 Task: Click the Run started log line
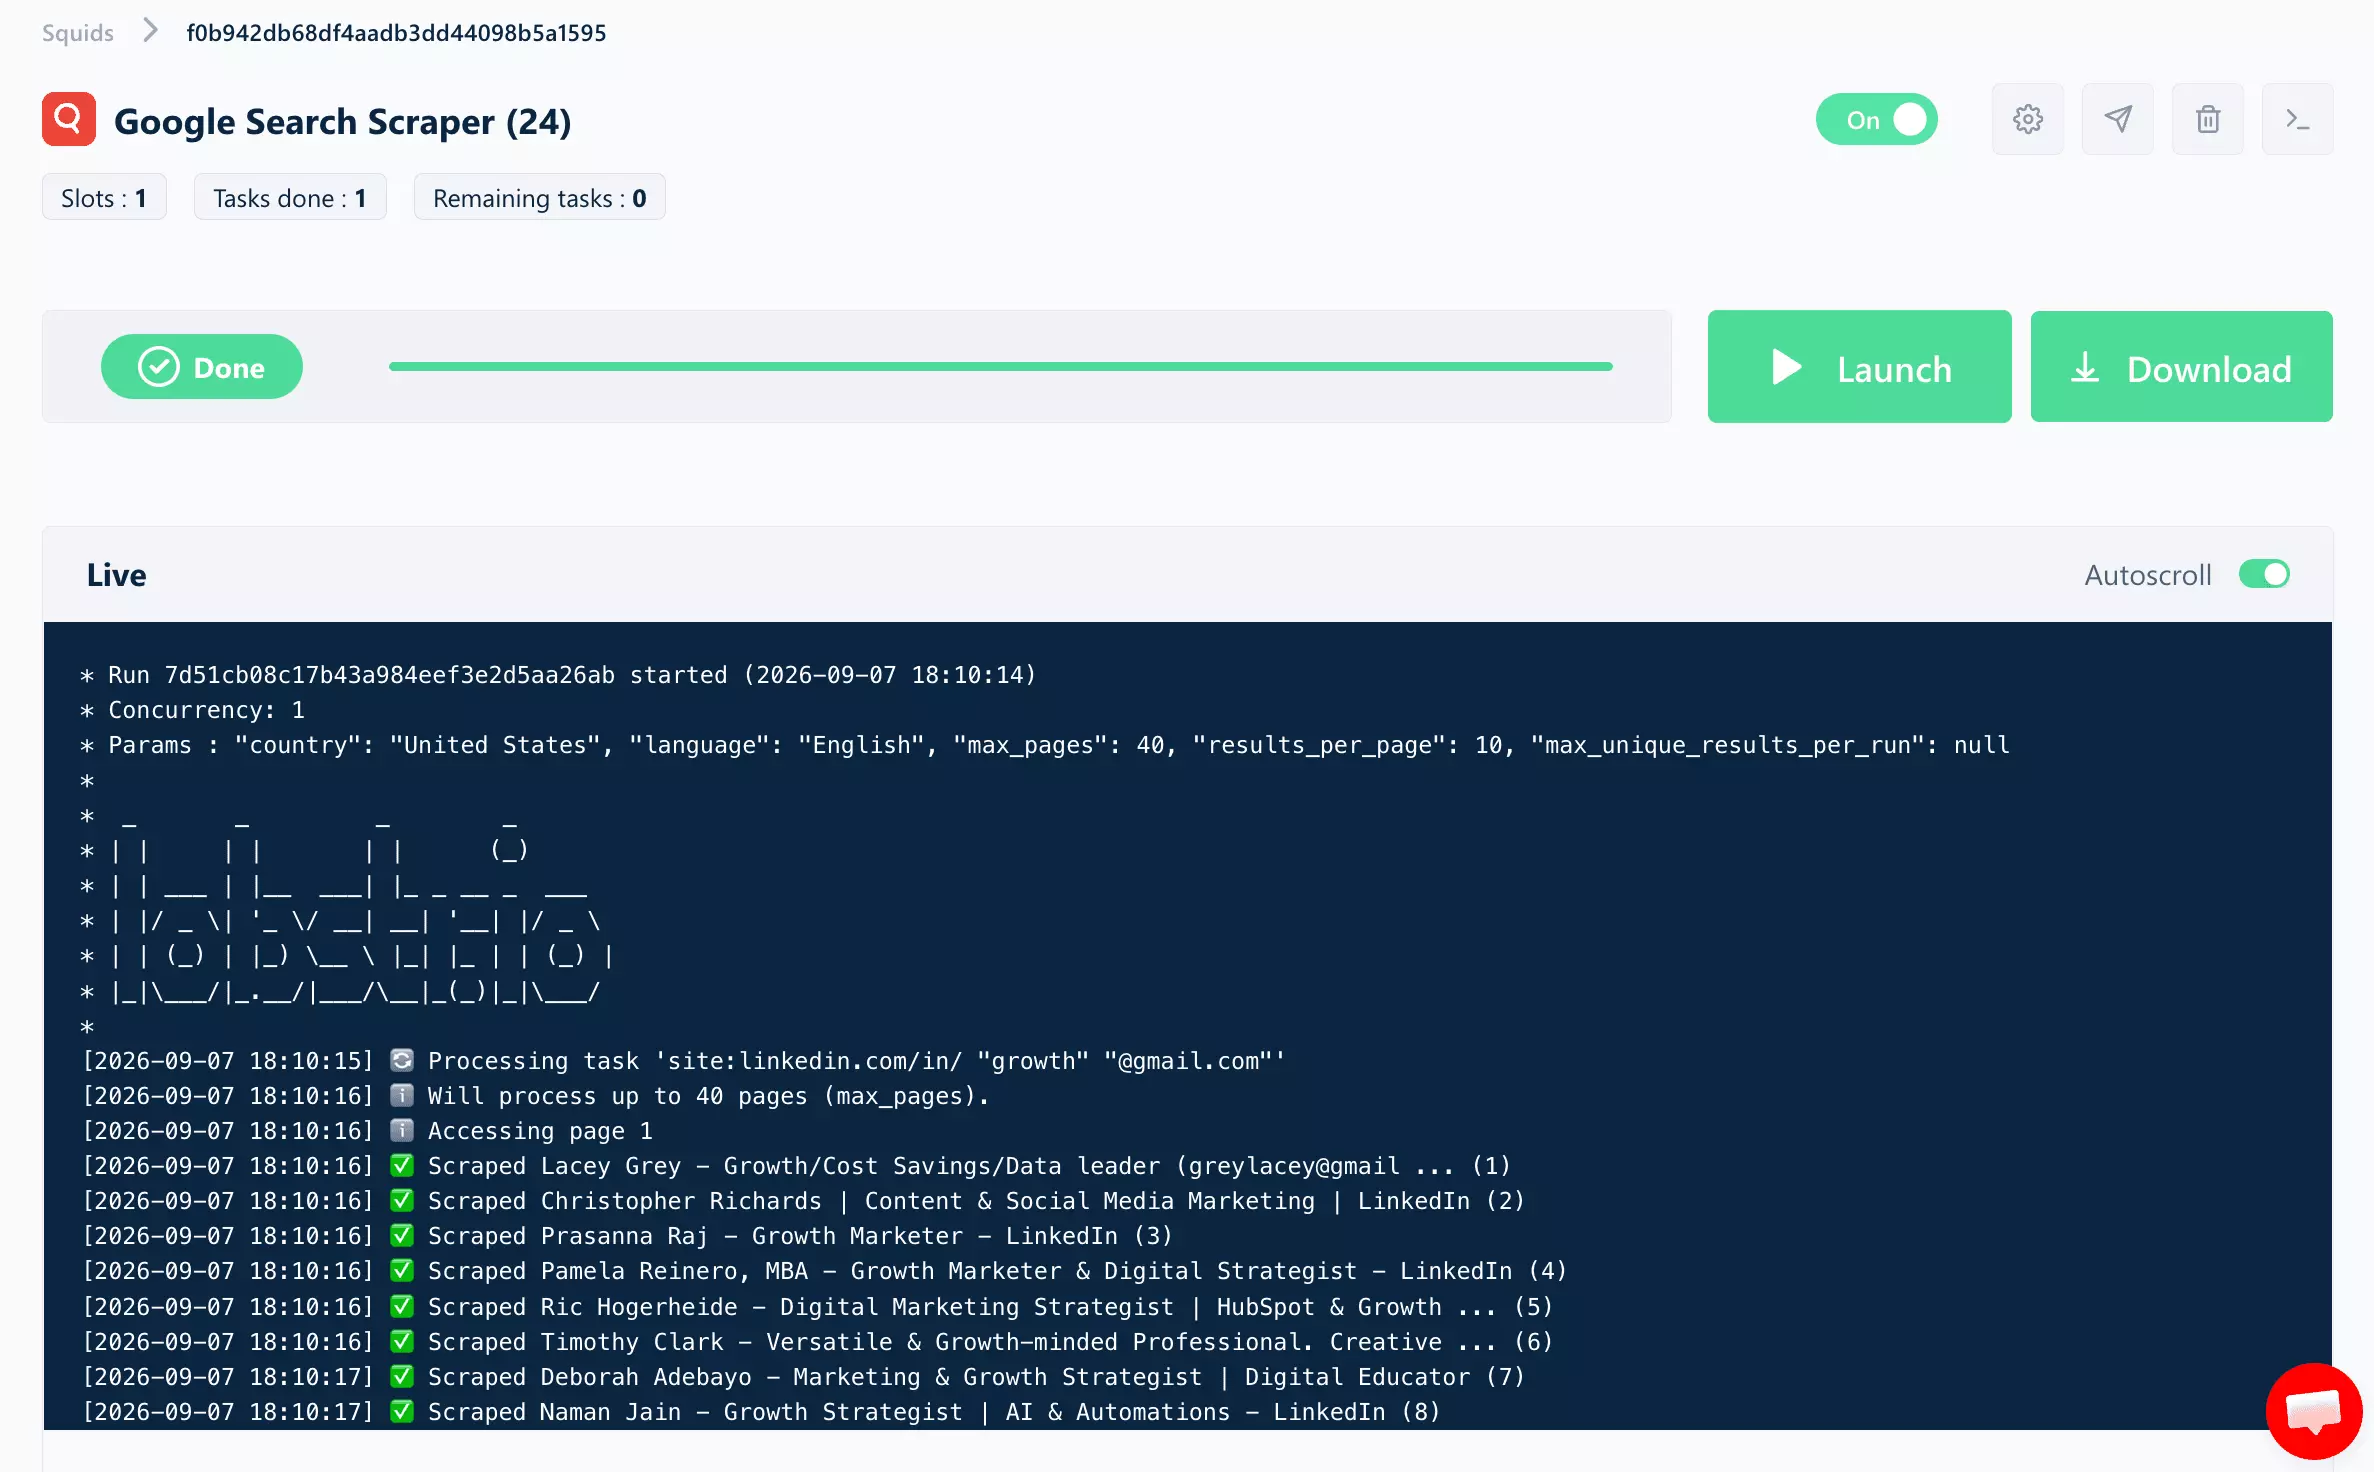pyautogui.click(x=558, y=675)
